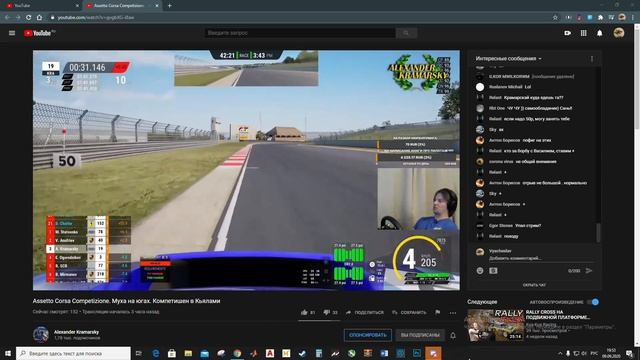
Task: Click the «Вы подписаны» subscribed button
Action: point(420,335)
